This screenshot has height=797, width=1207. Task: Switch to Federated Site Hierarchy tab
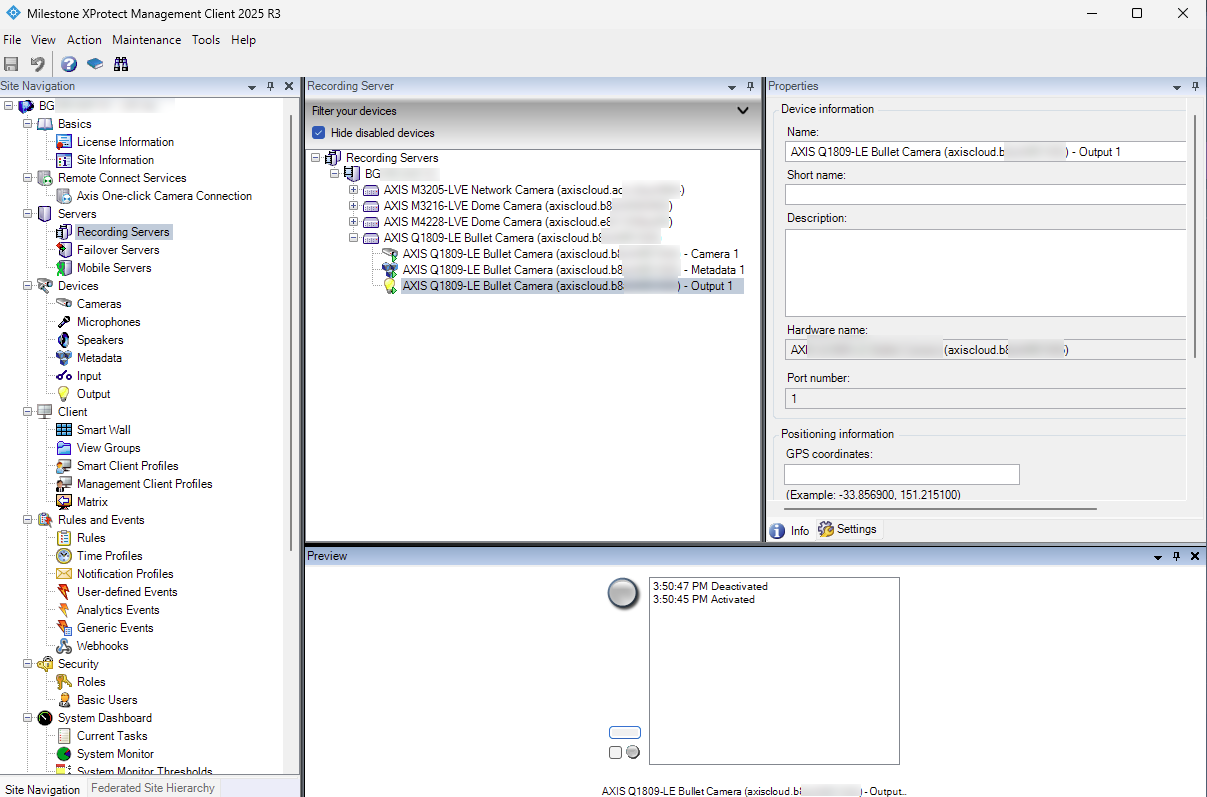tap(153, 788)
